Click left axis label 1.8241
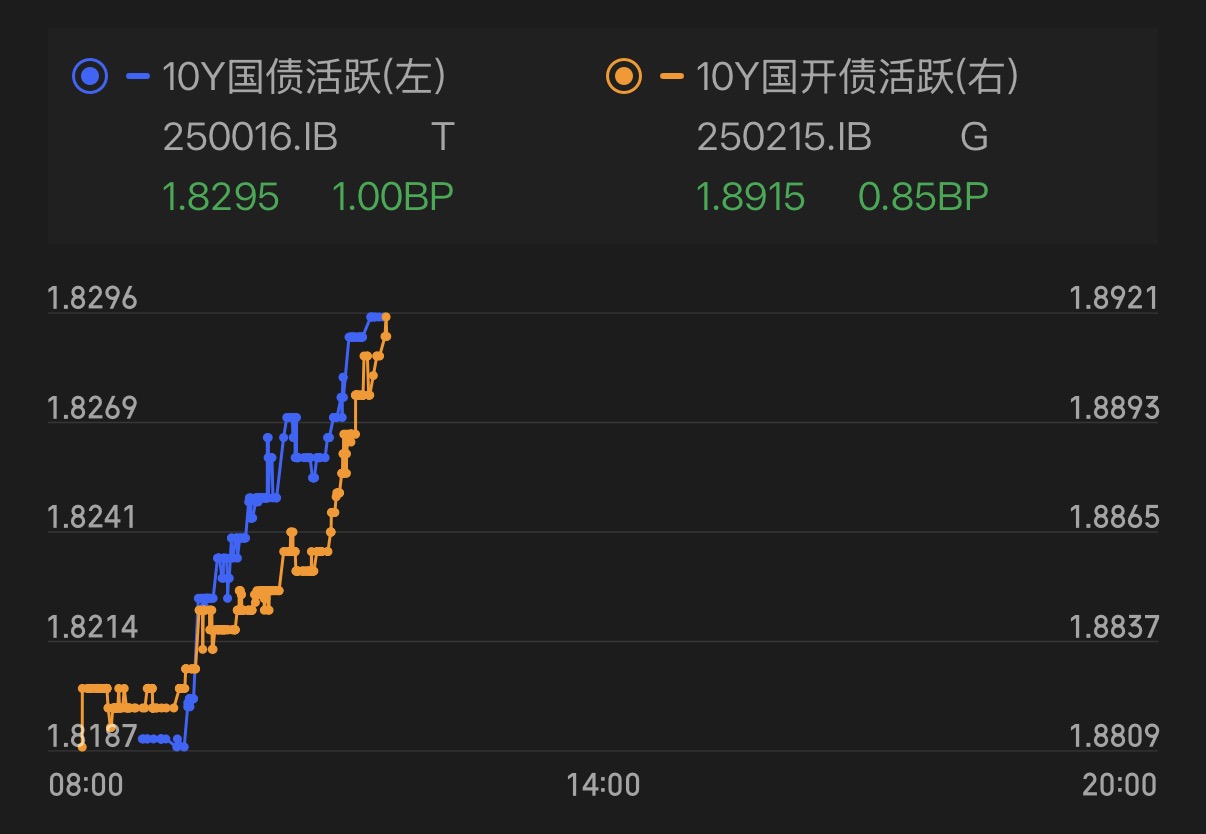1206x834 pixels. (92, 517)
